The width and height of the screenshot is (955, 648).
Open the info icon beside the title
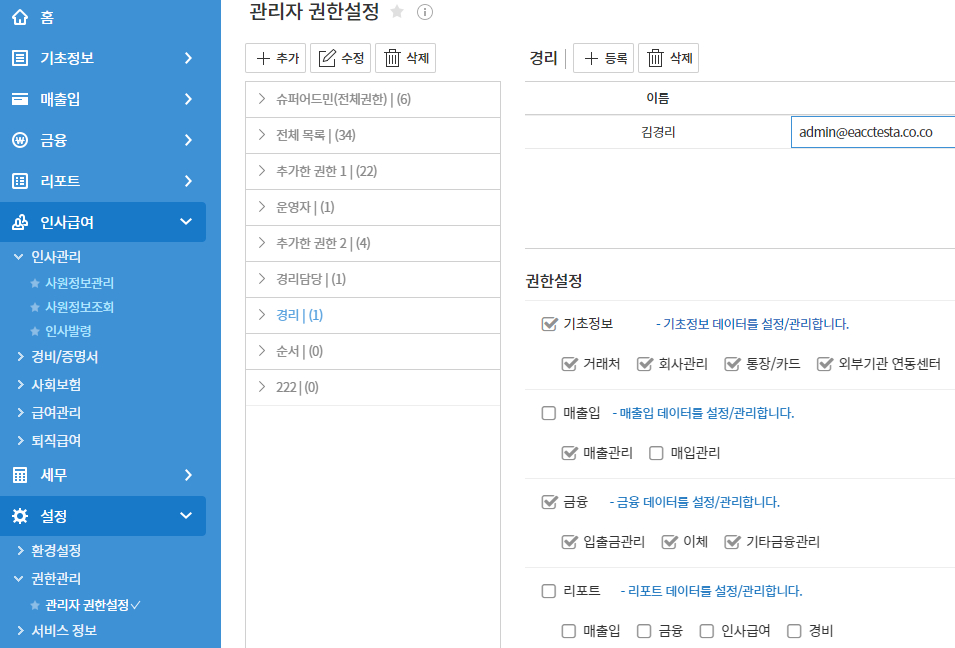click(424, 12)
